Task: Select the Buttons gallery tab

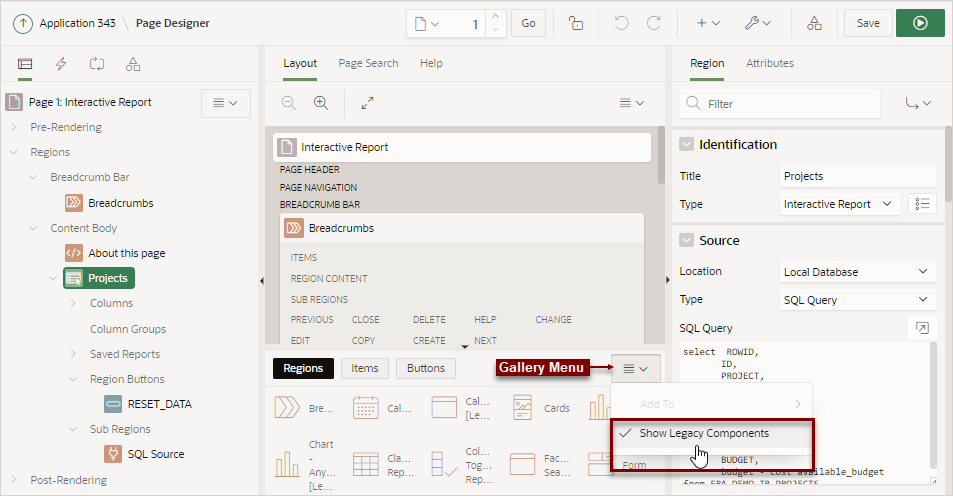Action: click(425, 368)
